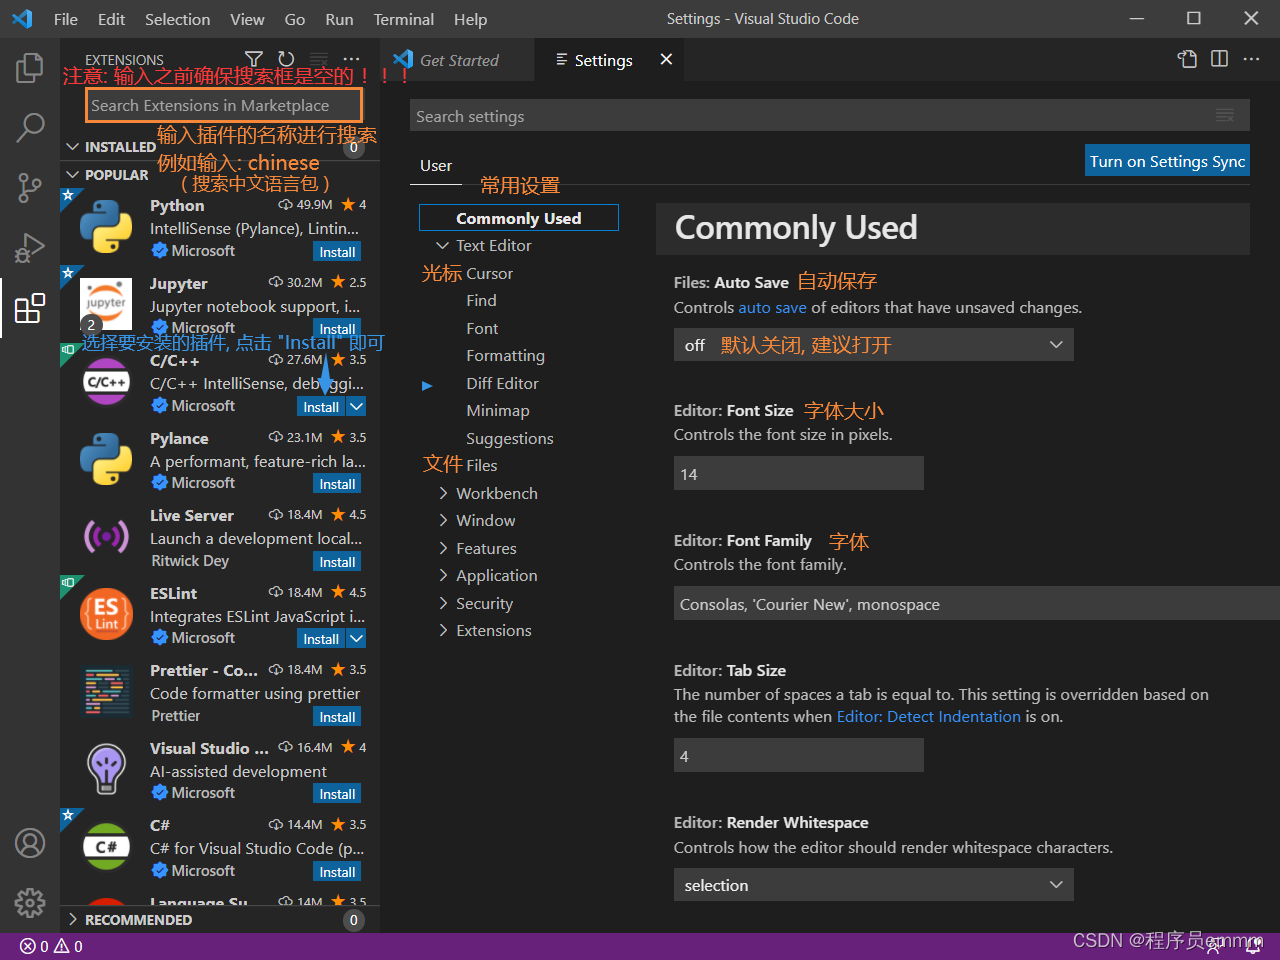Open the Edit menu

click(111, 19)
